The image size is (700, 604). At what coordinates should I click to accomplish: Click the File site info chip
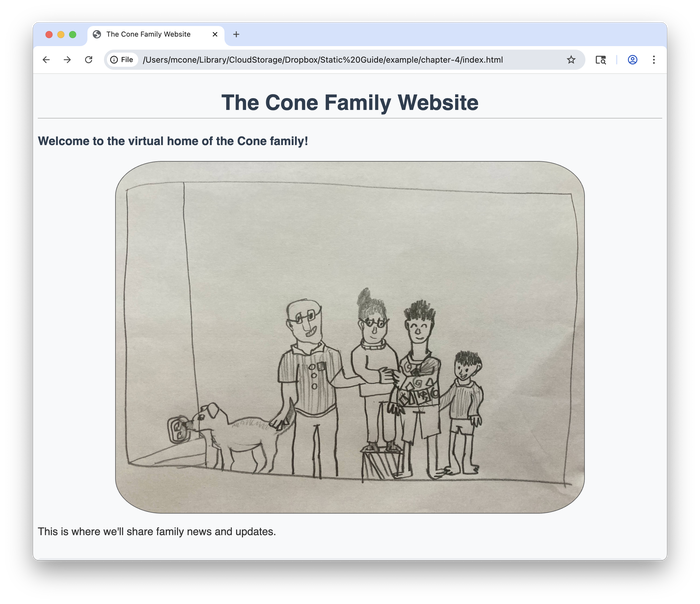[x=122, y=60]
